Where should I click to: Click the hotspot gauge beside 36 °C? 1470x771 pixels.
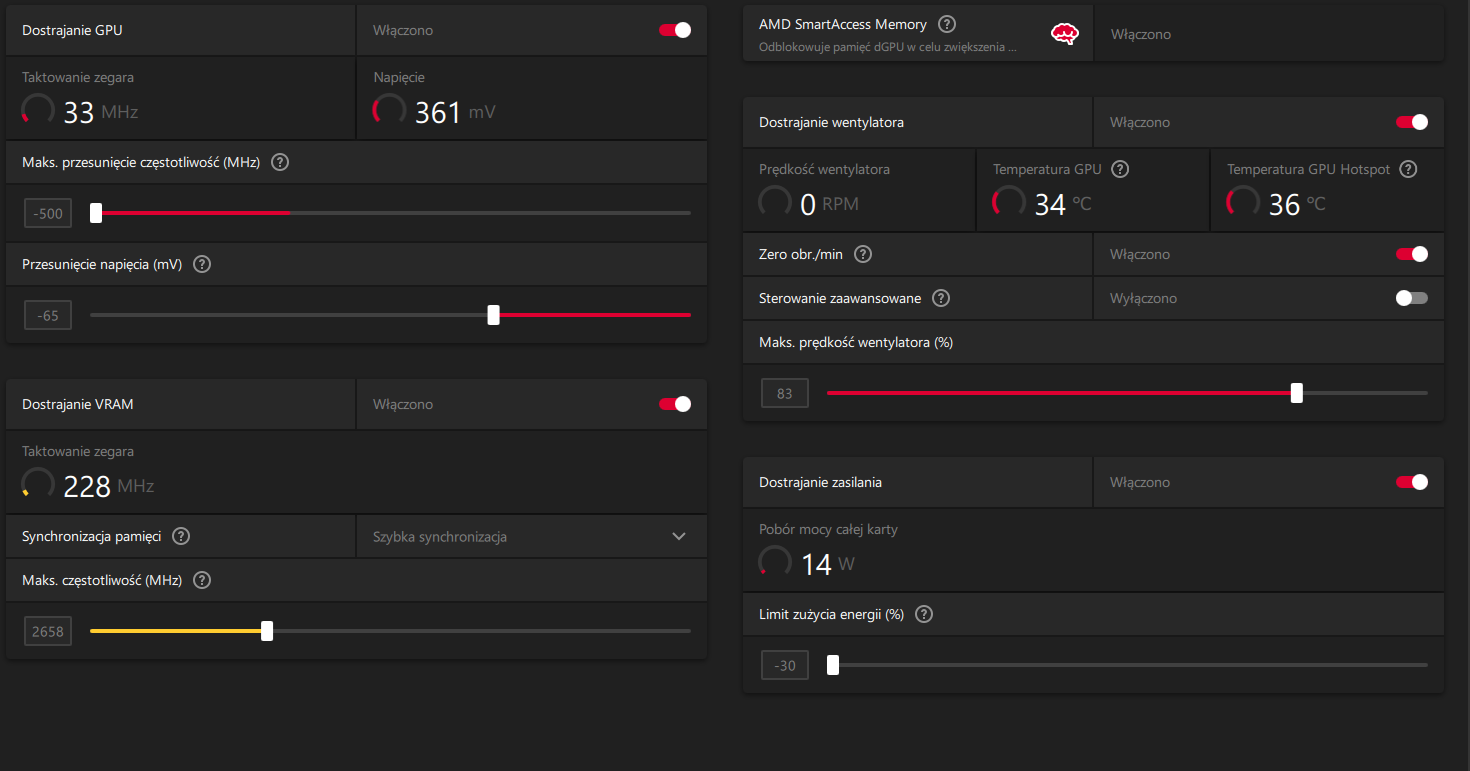(x=1243, y=202)
